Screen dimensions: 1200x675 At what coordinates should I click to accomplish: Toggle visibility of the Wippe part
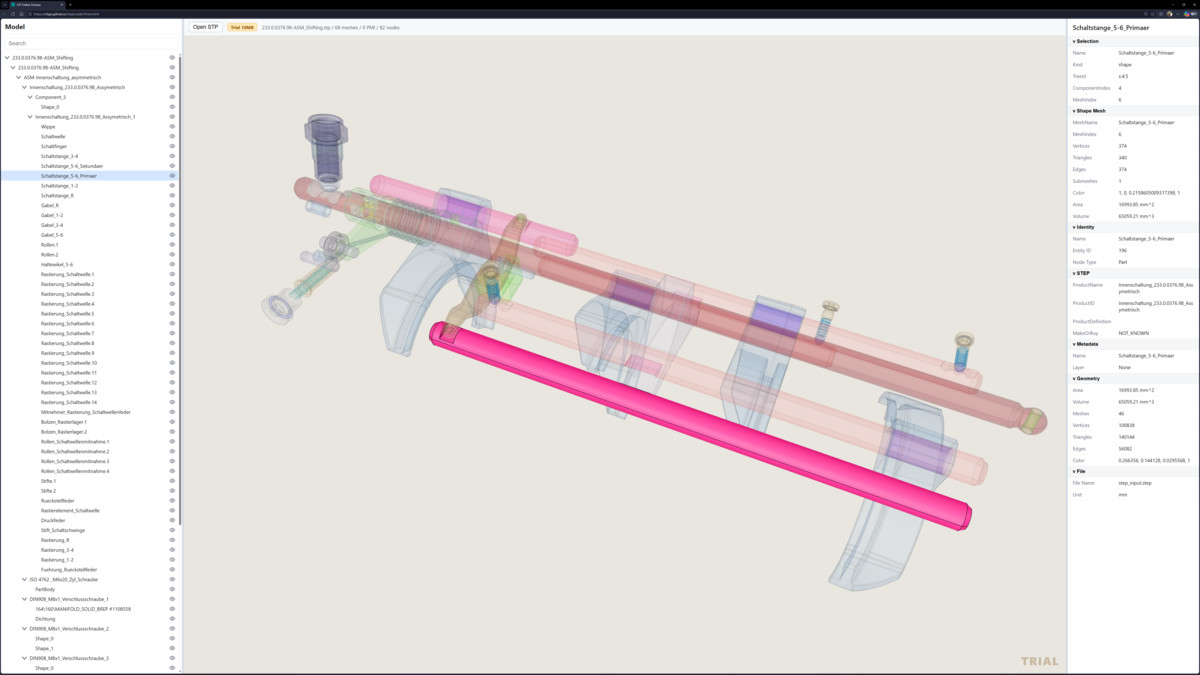pos(172,127)
